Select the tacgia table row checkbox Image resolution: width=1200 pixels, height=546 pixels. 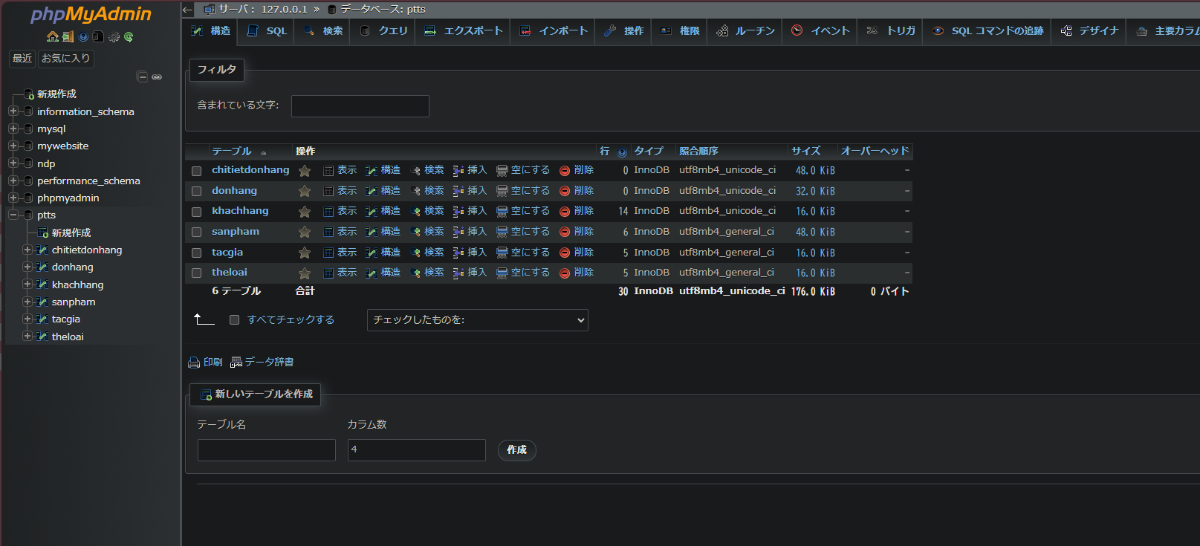click(x=197, y=252)
